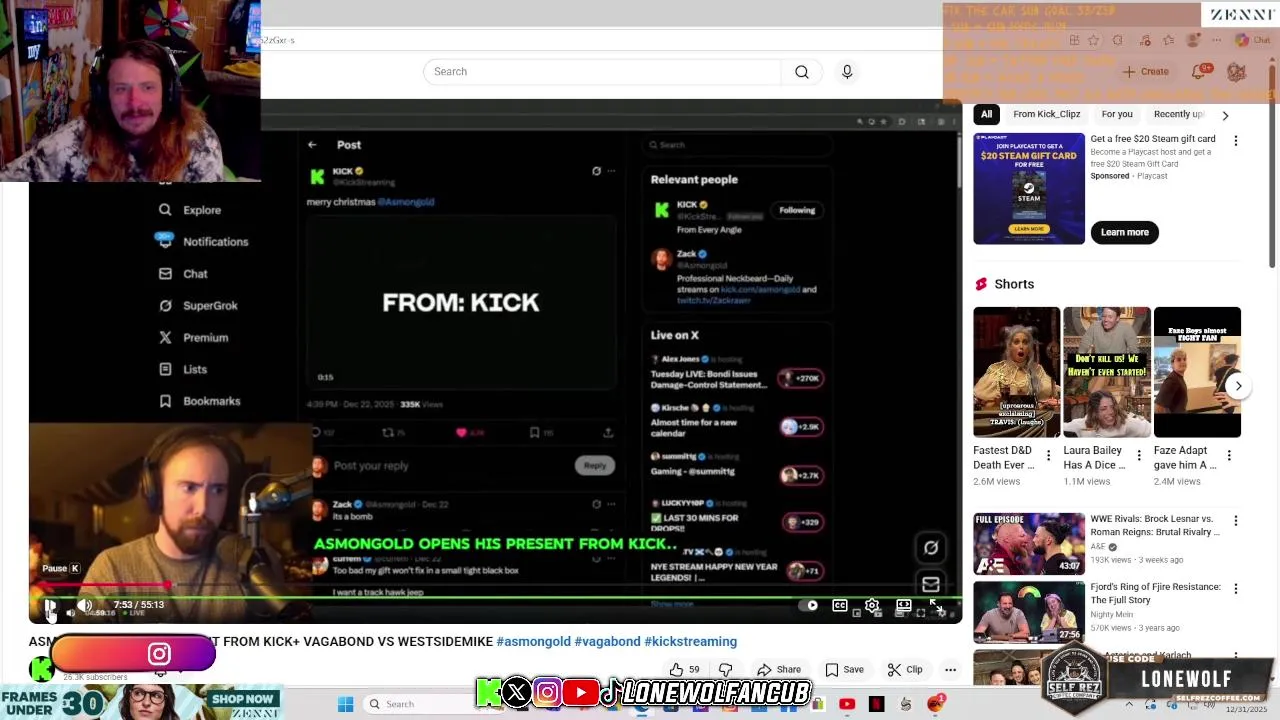Open the Fastest D&D Death Ever short
This screenshot has width=1280, height=720.
click(x=1016, y=372)
